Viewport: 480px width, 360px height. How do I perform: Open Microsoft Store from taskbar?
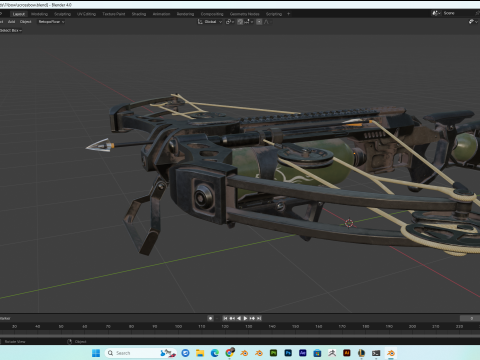[317, 353]
